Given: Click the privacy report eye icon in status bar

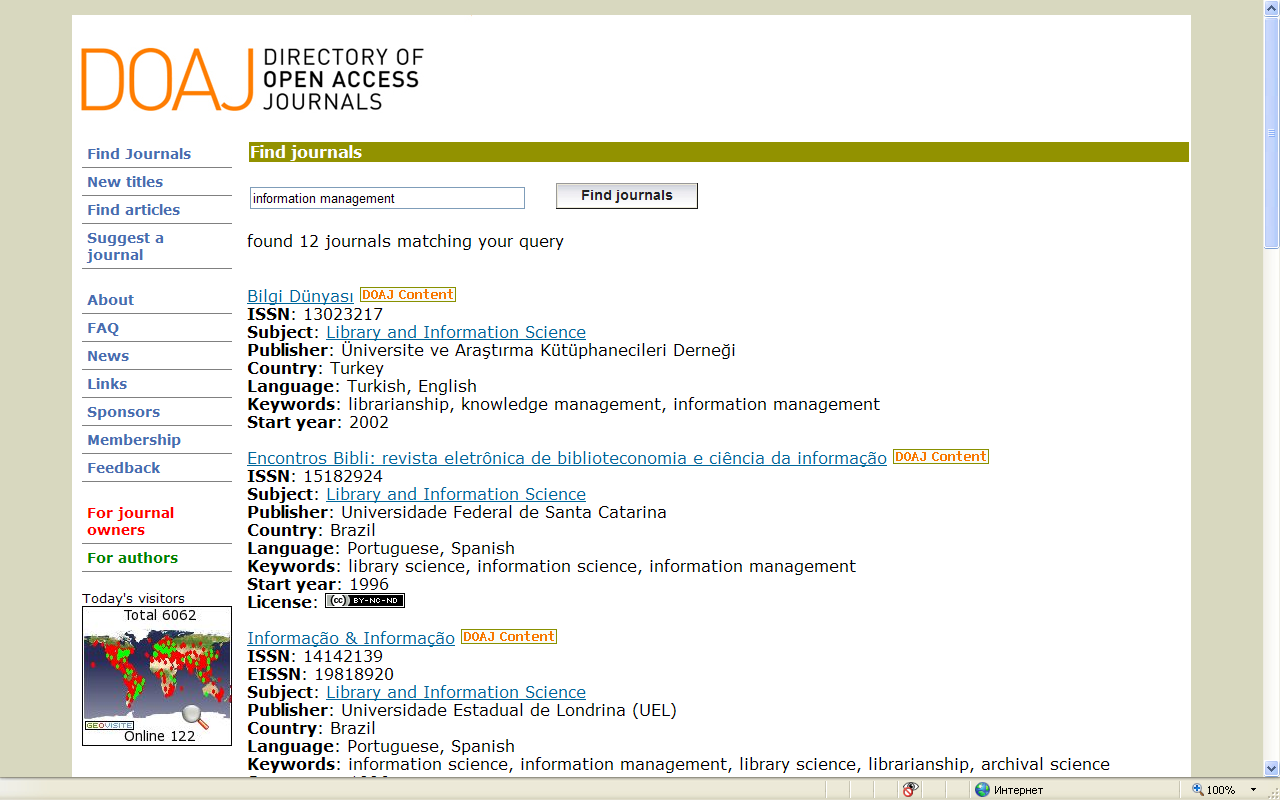Looking at the screenshot, I should [910, 789].
